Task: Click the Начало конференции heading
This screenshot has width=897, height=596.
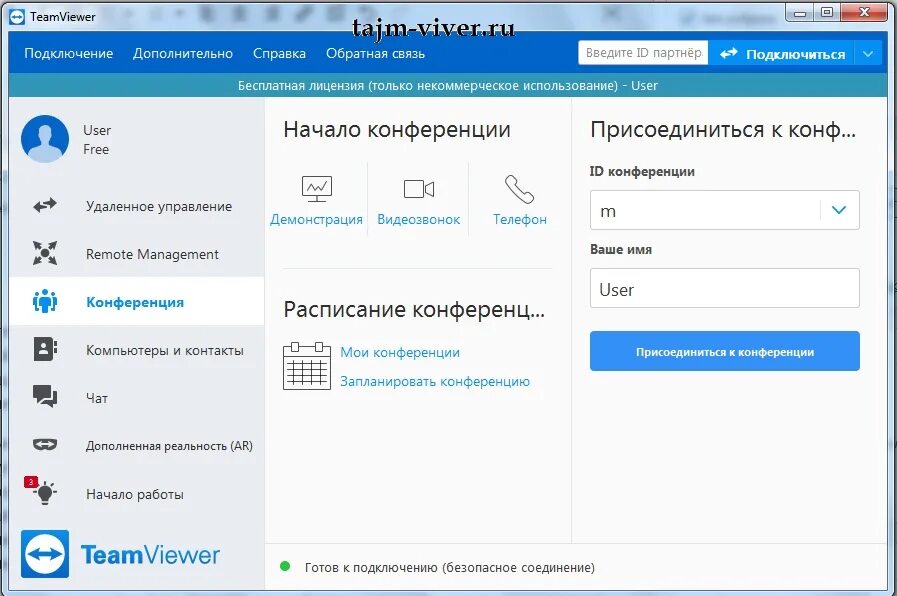Action: point(396,129)
